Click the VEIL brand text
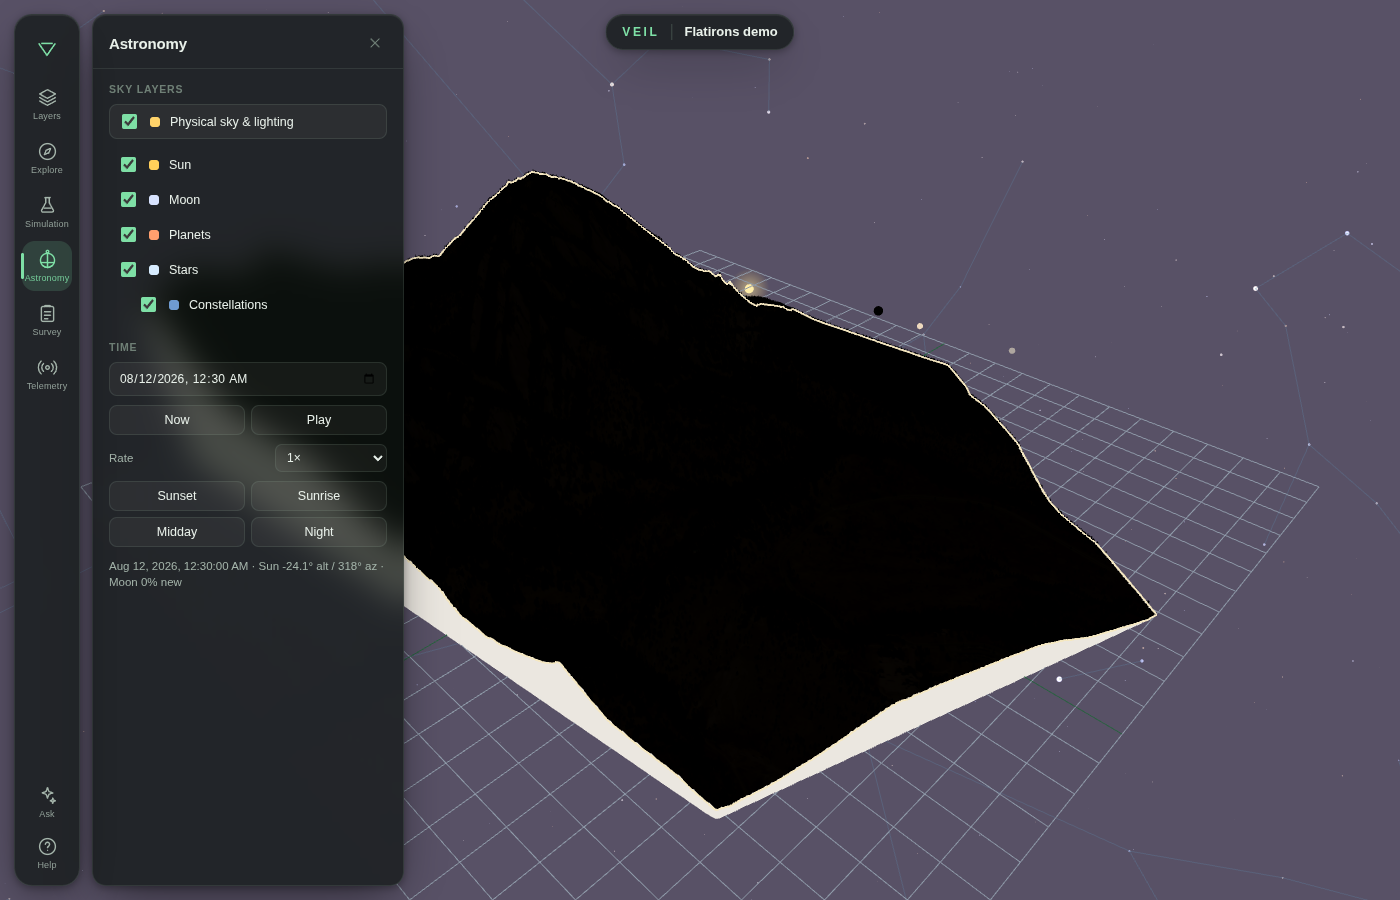The image size is (1400, 900). [640, 32]
